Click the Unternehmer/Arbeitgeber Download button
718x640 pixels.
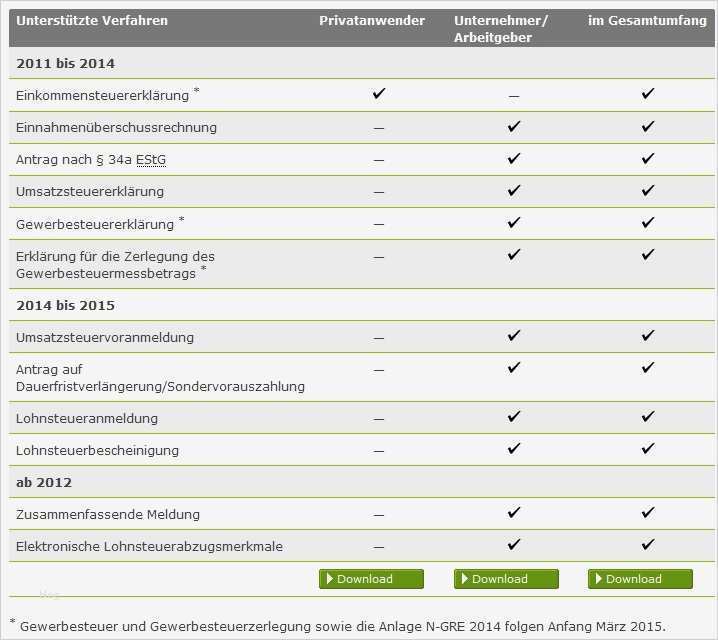pos(506,579)
